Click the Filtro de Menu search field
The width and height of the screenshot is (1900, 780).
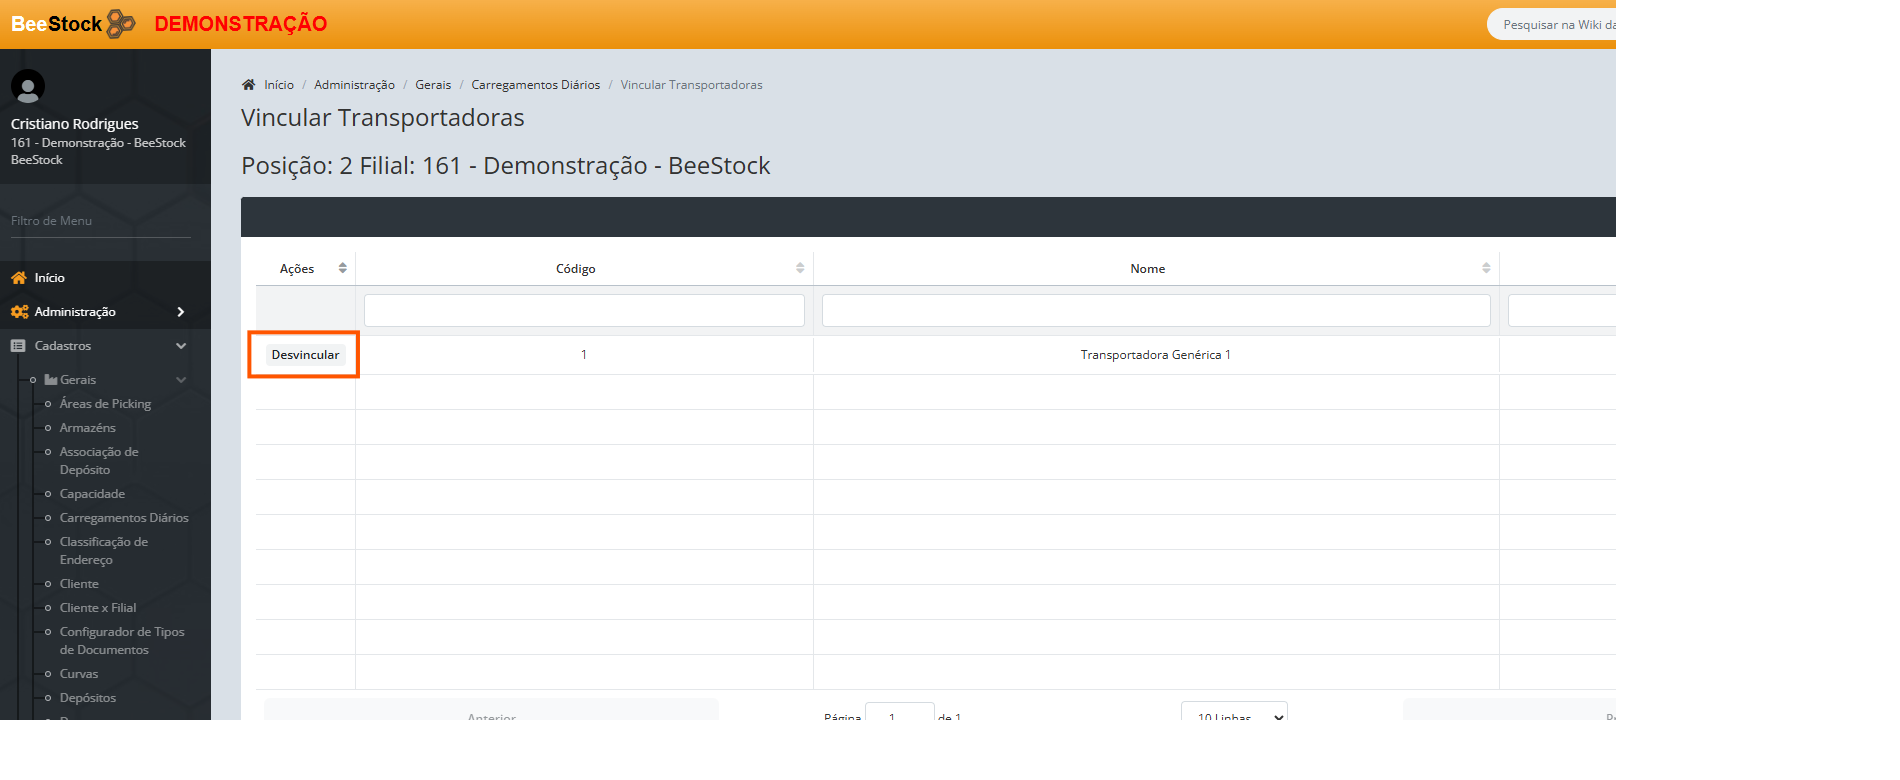click(100, 221)
